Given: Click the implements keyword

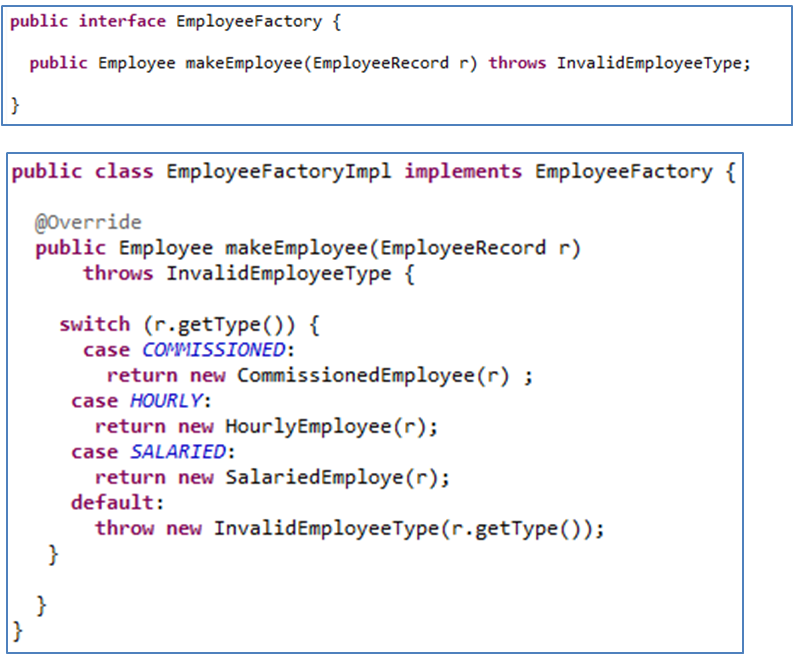Looking at the screenshot, I should coord(462,172).
